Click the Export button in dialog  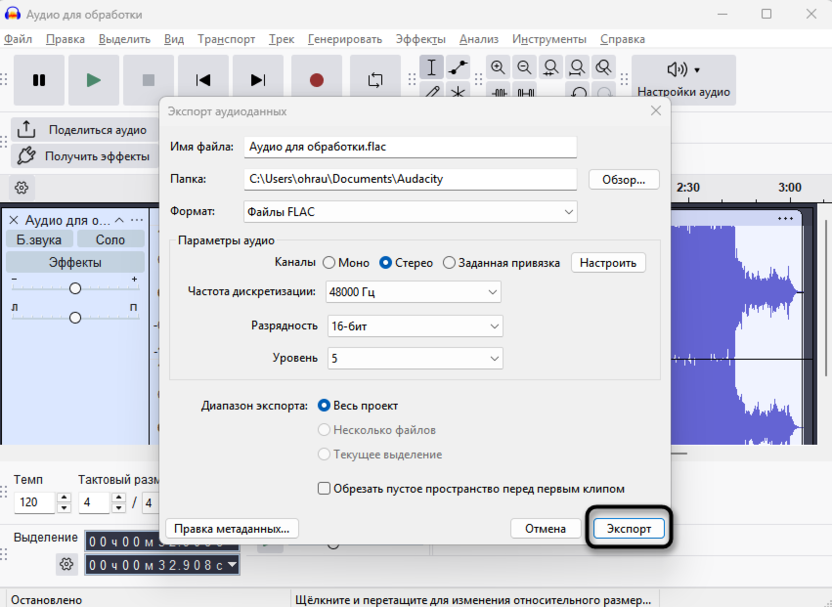pyautogui.click(x=629, y=528)
